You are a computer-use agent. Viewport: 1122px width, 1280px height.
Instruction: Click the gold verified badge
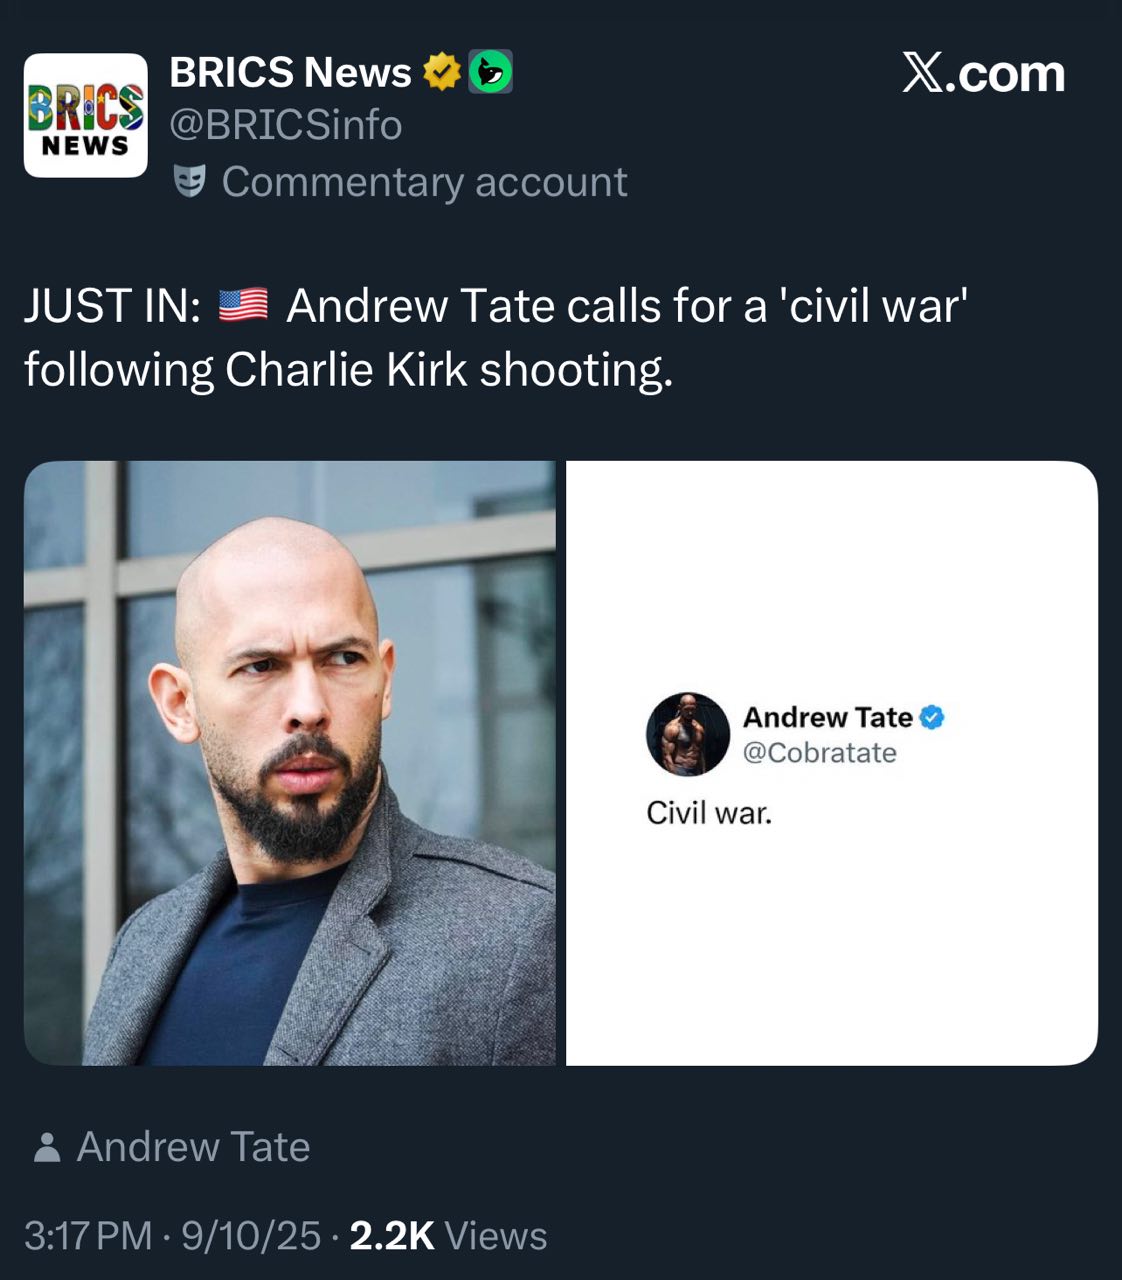(441, 72)
